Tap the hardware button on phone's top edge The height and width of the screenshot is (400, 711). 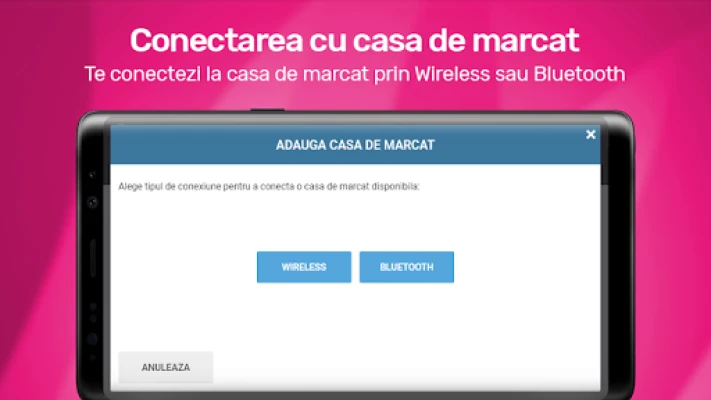click(x=267, y=110)
